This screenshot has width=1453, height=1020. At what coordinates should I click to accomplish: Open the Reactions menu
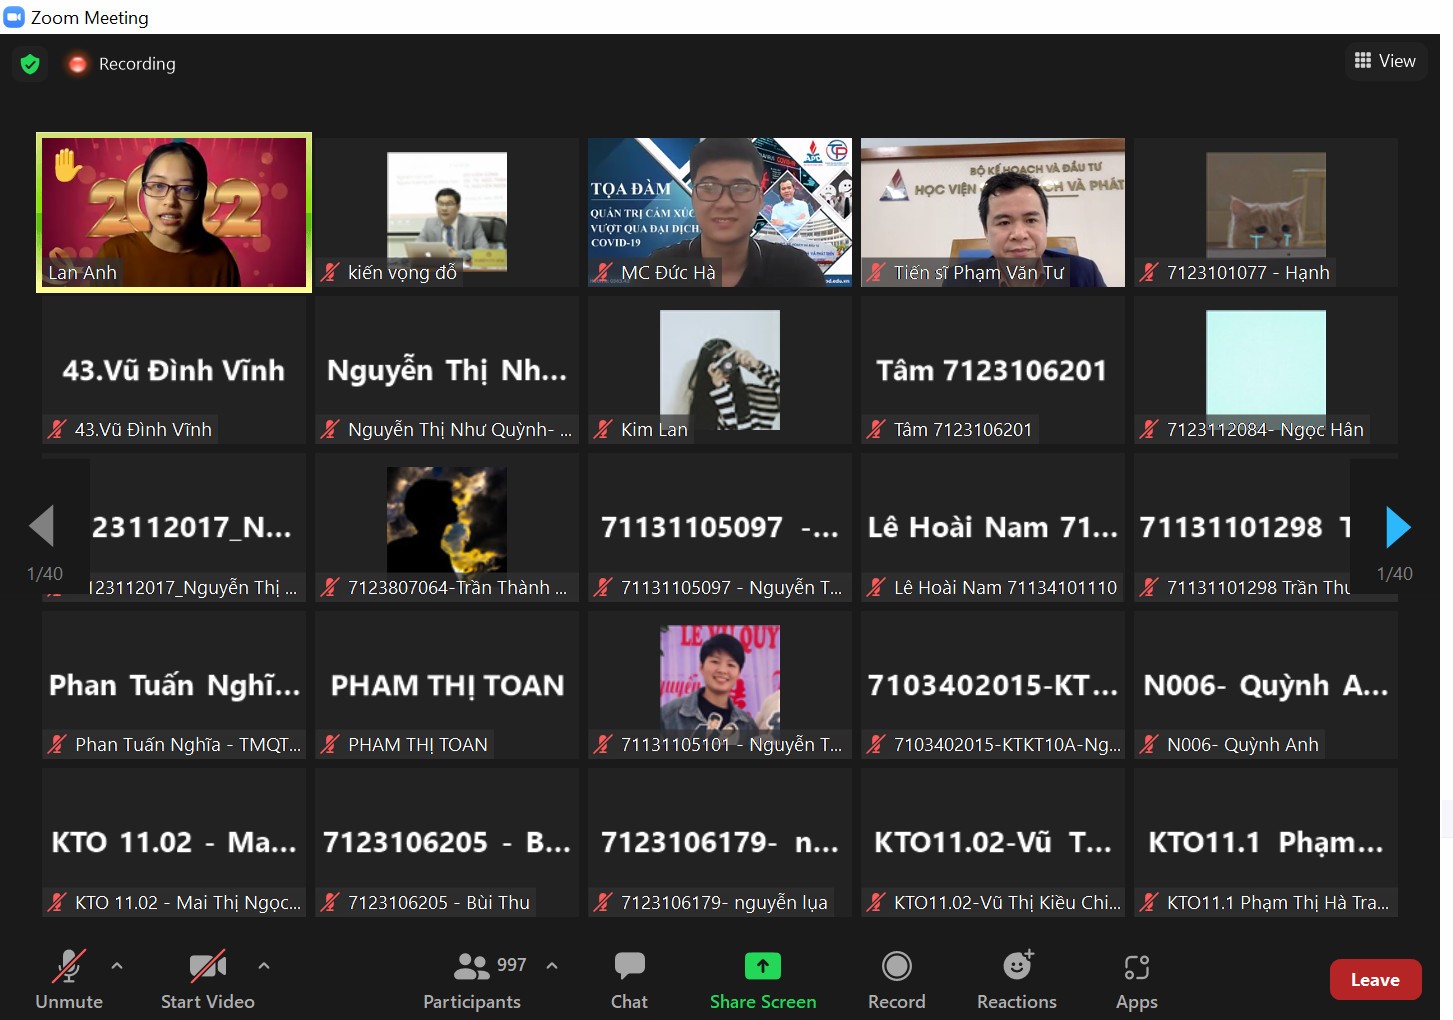coord(1016,980)
